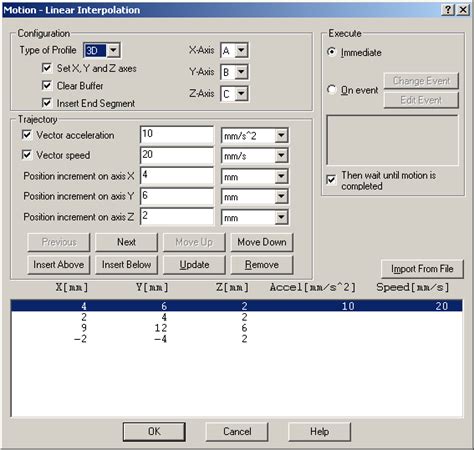Open the X-Axis dropdown
This screenshot has height=450, width=474.
tap(241, 50)
